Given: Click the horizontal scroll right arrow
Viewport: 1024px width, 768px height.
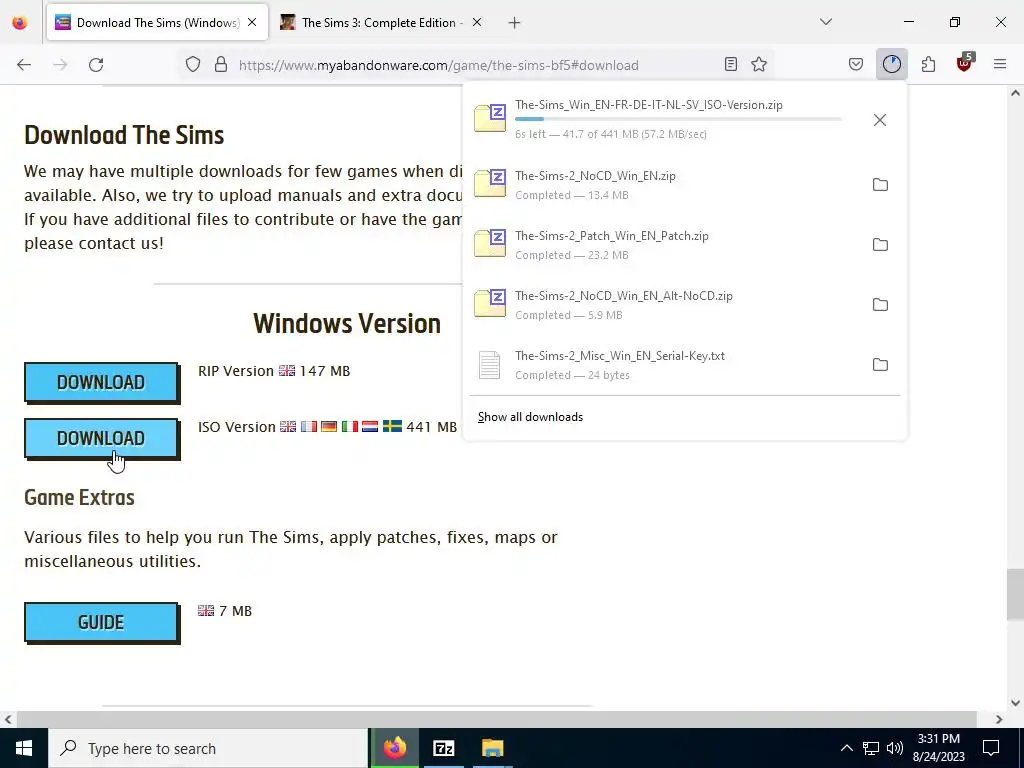Looking at the screenshot, I should click(999, 719).
